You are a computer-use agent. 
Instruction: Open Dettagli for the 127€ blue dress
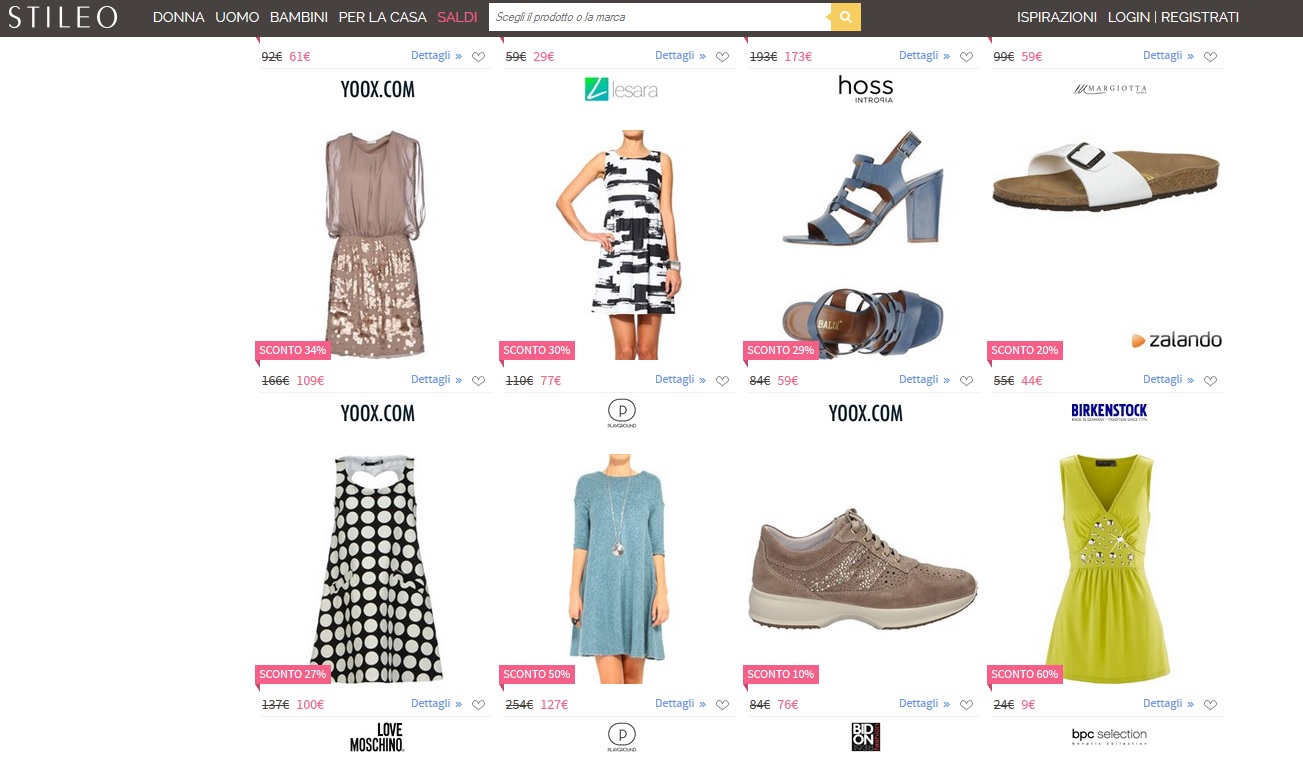pos(680,704)
